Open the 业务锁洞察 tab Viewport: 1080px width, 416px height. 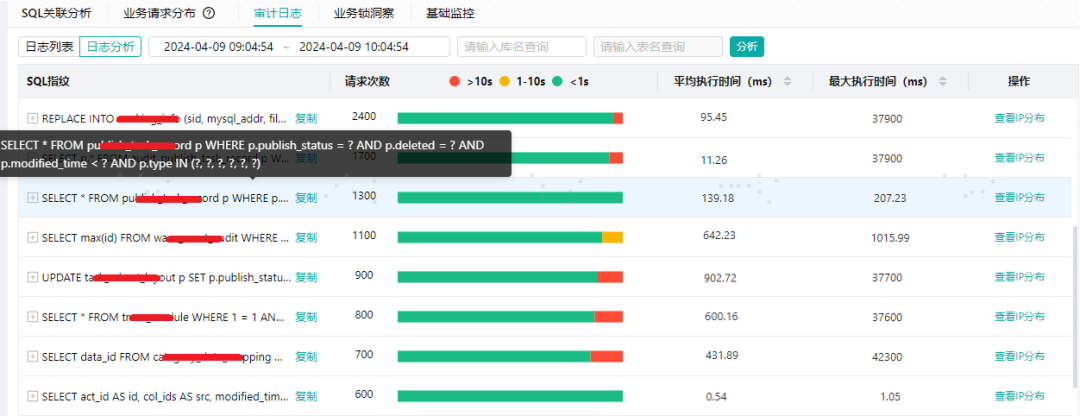click(x=363, y=13)
